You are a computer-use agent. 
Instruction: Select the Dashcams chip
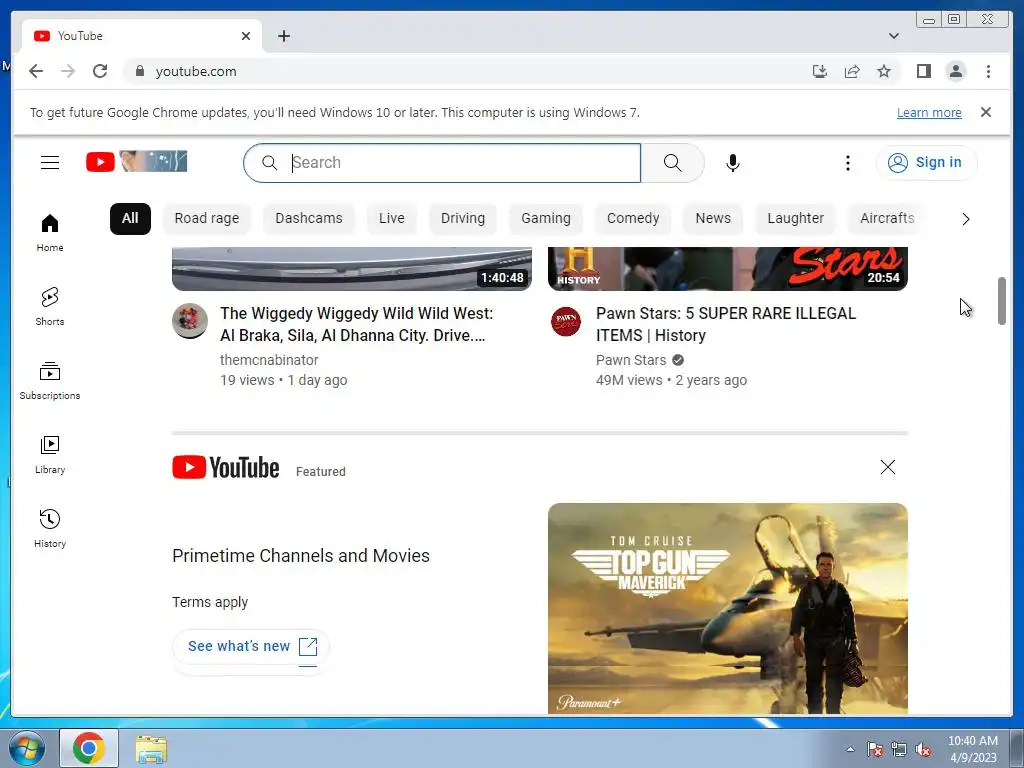tap(308, 218)
